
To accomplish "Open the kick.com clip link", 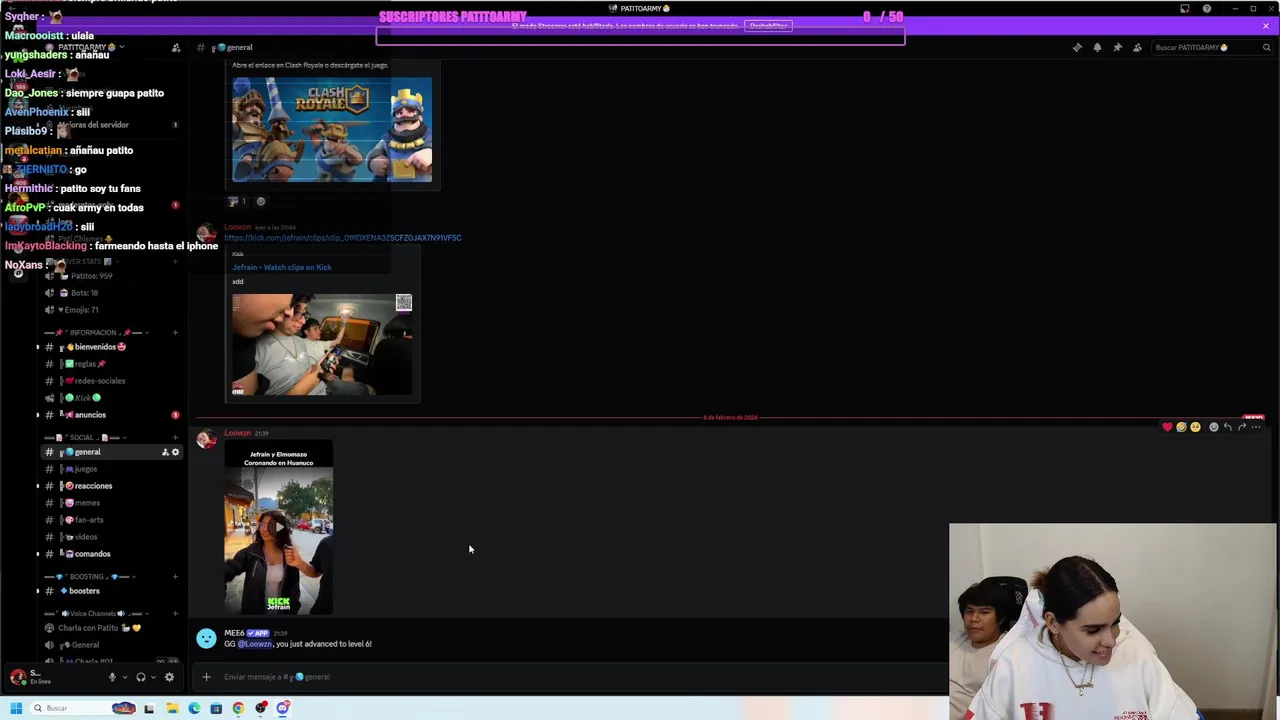I will pos(343,238).
